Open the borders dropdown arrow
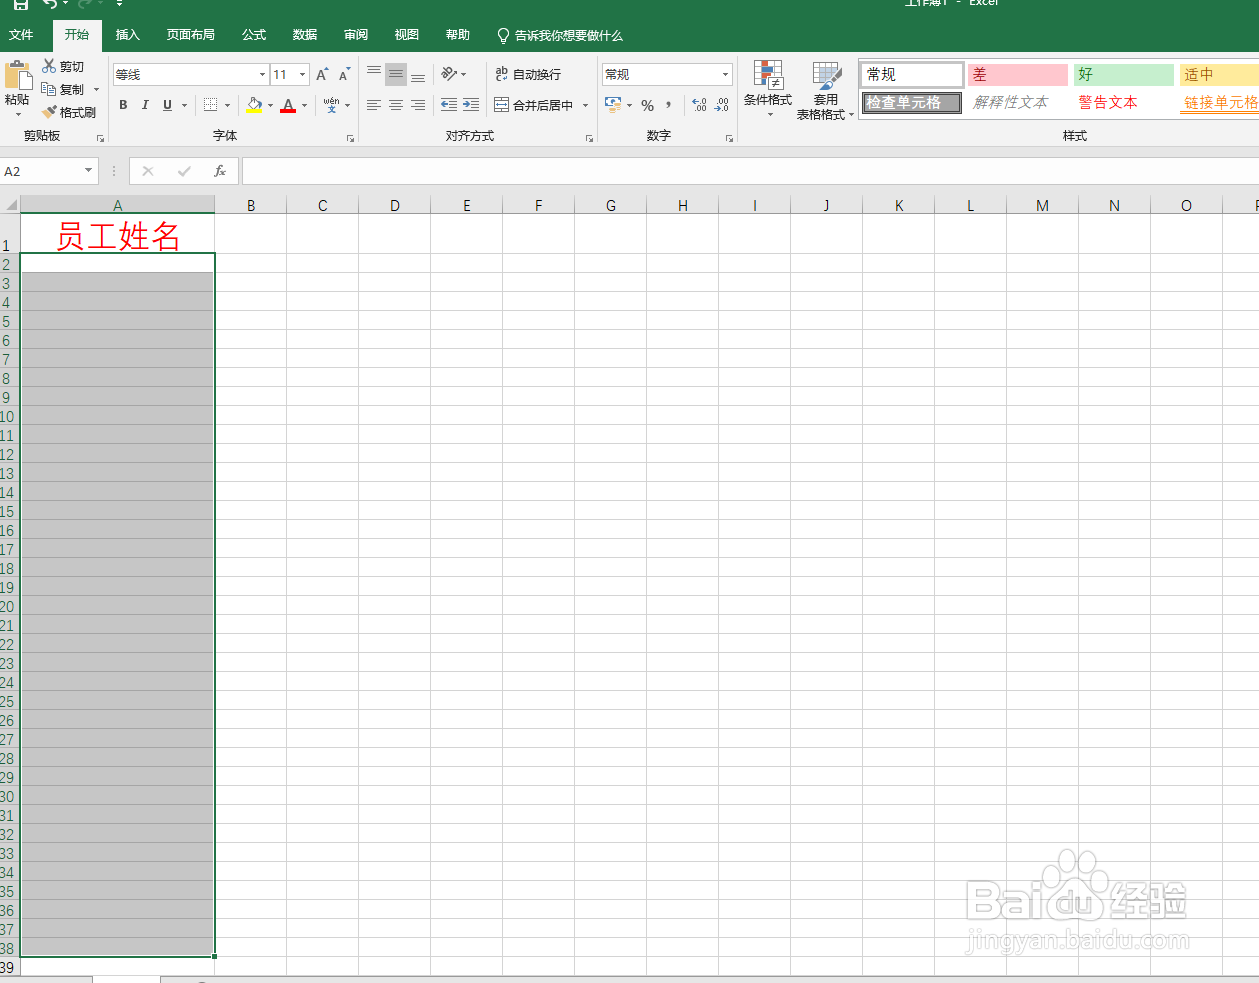The height and width of the screenshot is (983, 1259). 228,105
